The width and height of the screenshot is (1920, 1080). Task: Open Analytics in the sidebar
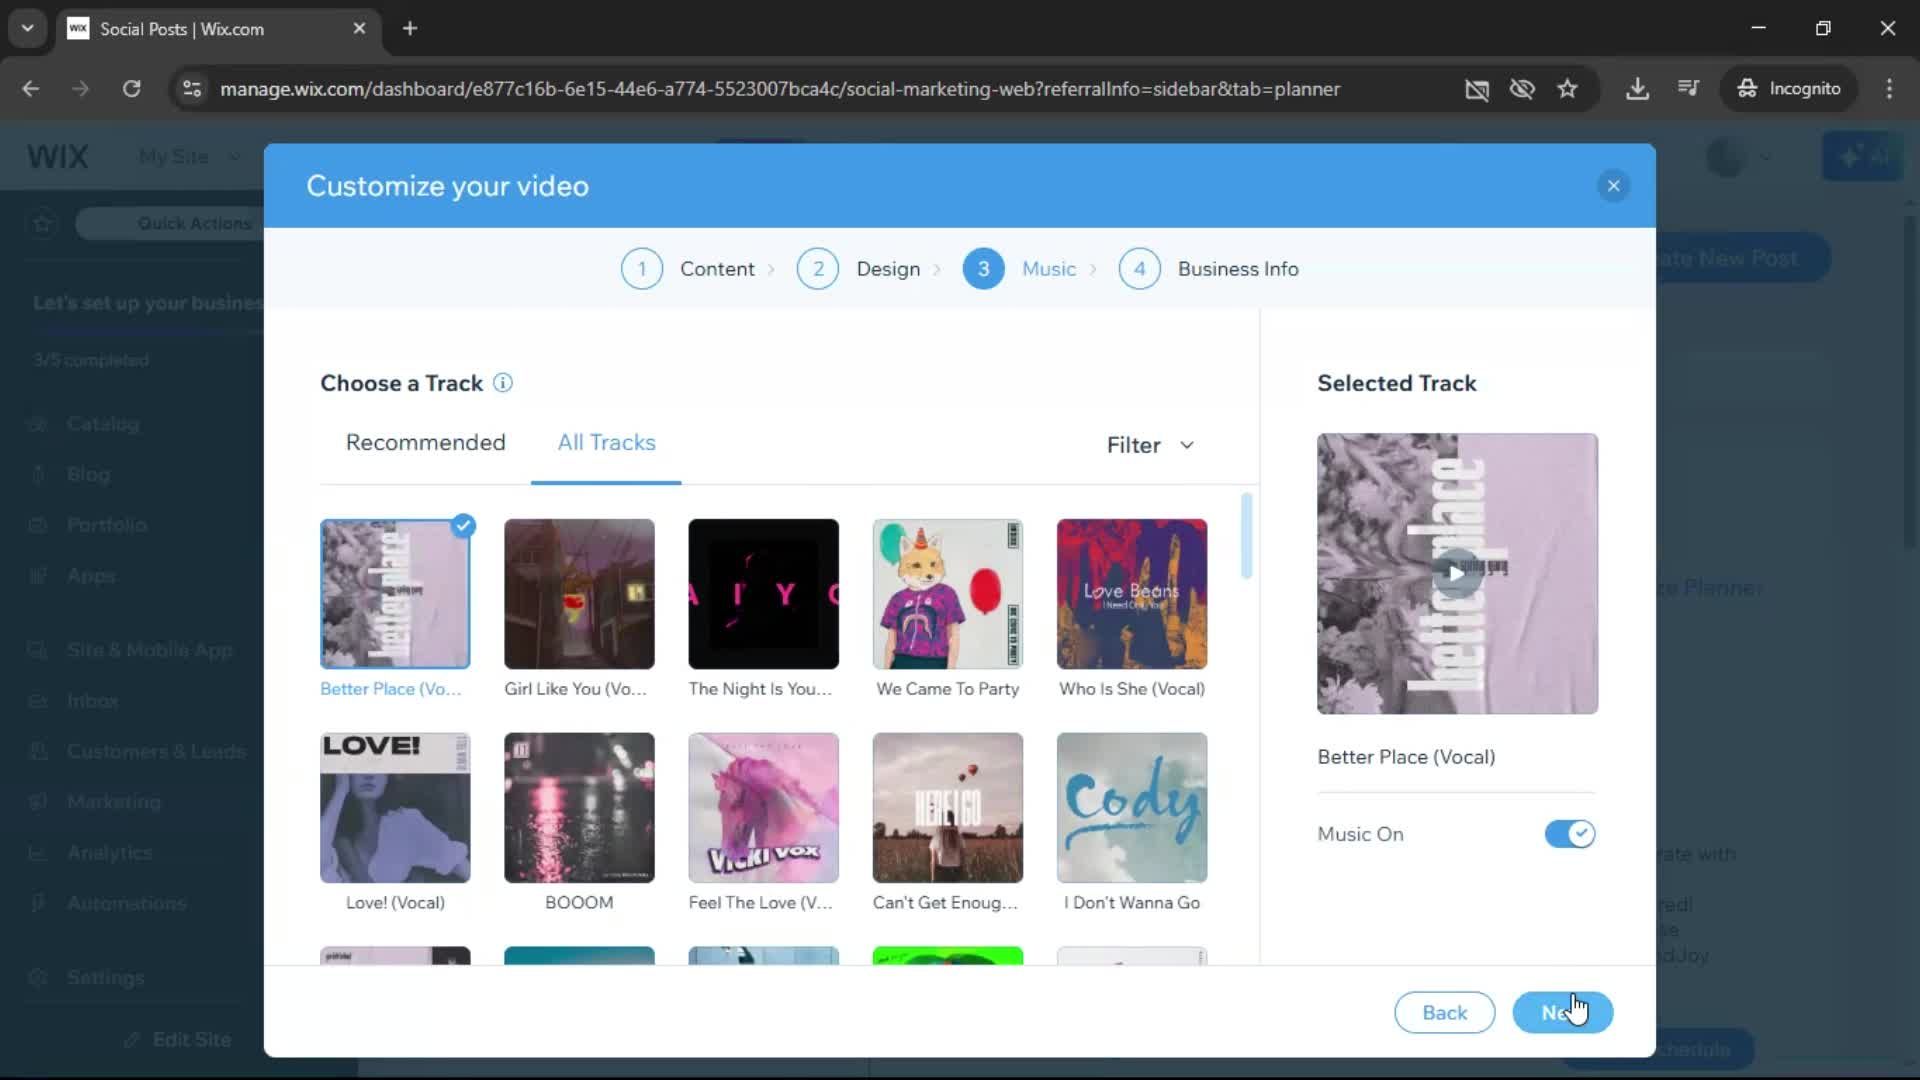coord(109,853)
